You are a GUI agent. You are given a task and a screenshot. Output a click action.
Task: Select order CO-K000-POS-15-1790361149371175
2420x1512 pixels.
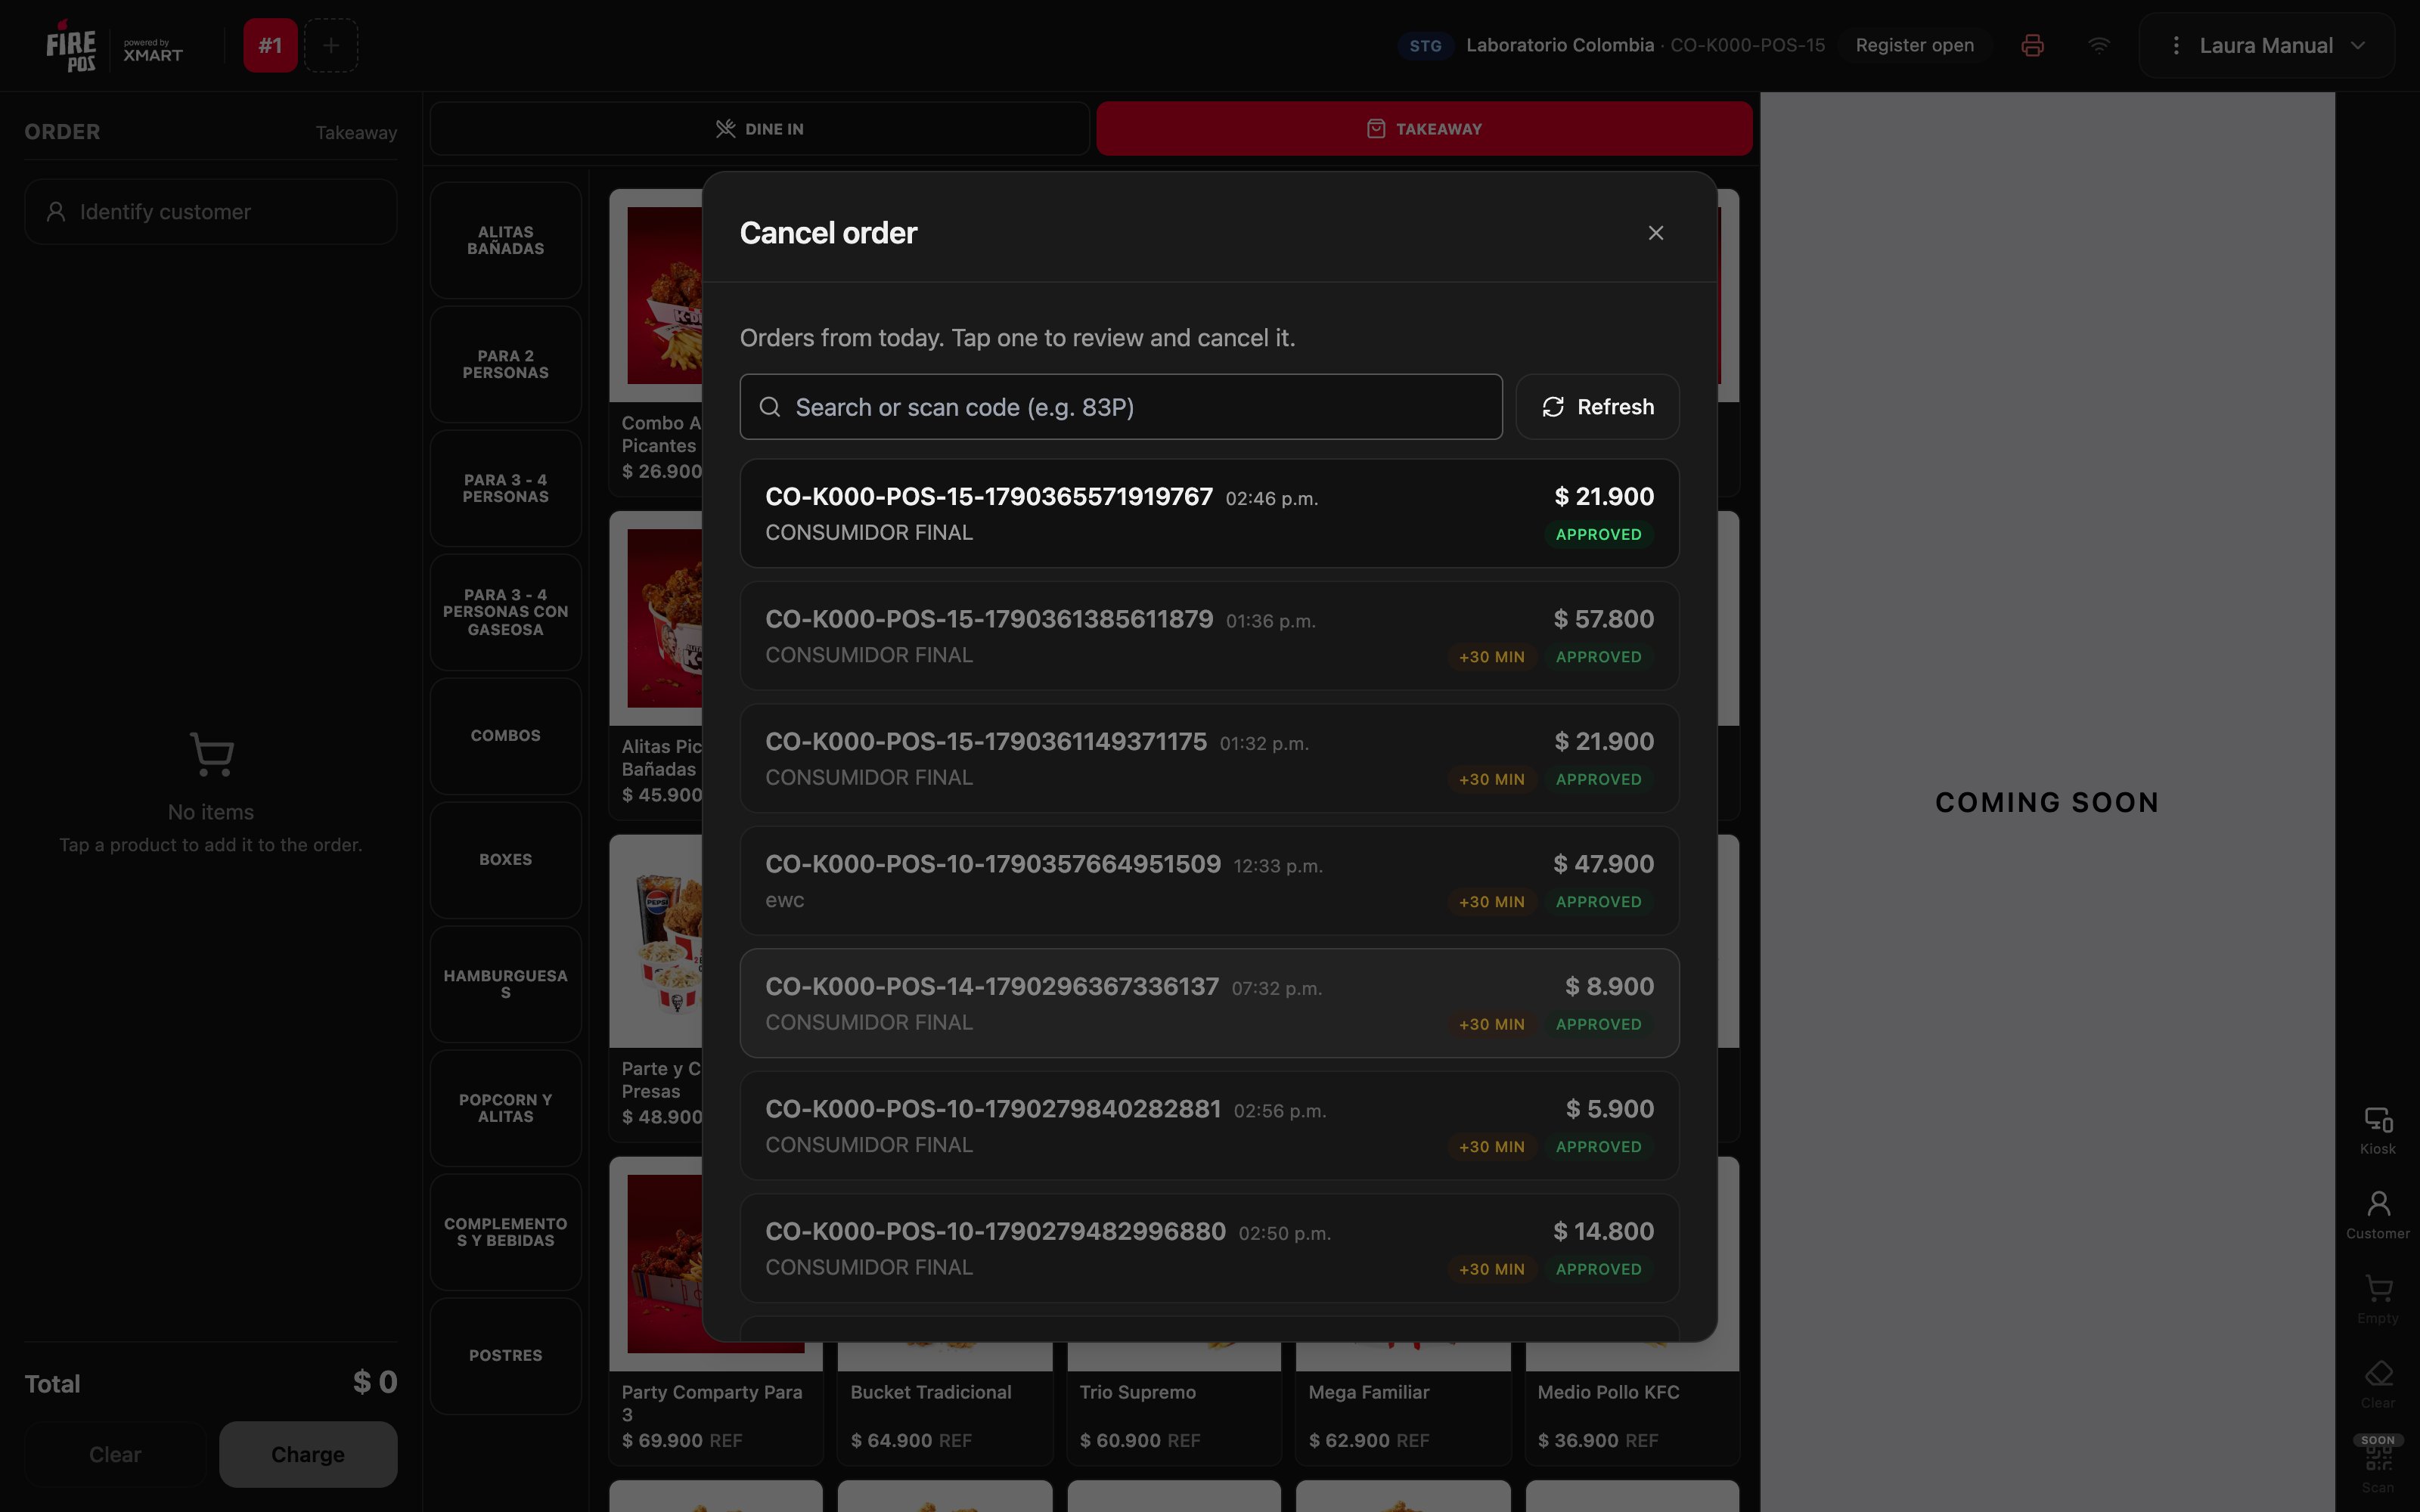point(1209,758)
